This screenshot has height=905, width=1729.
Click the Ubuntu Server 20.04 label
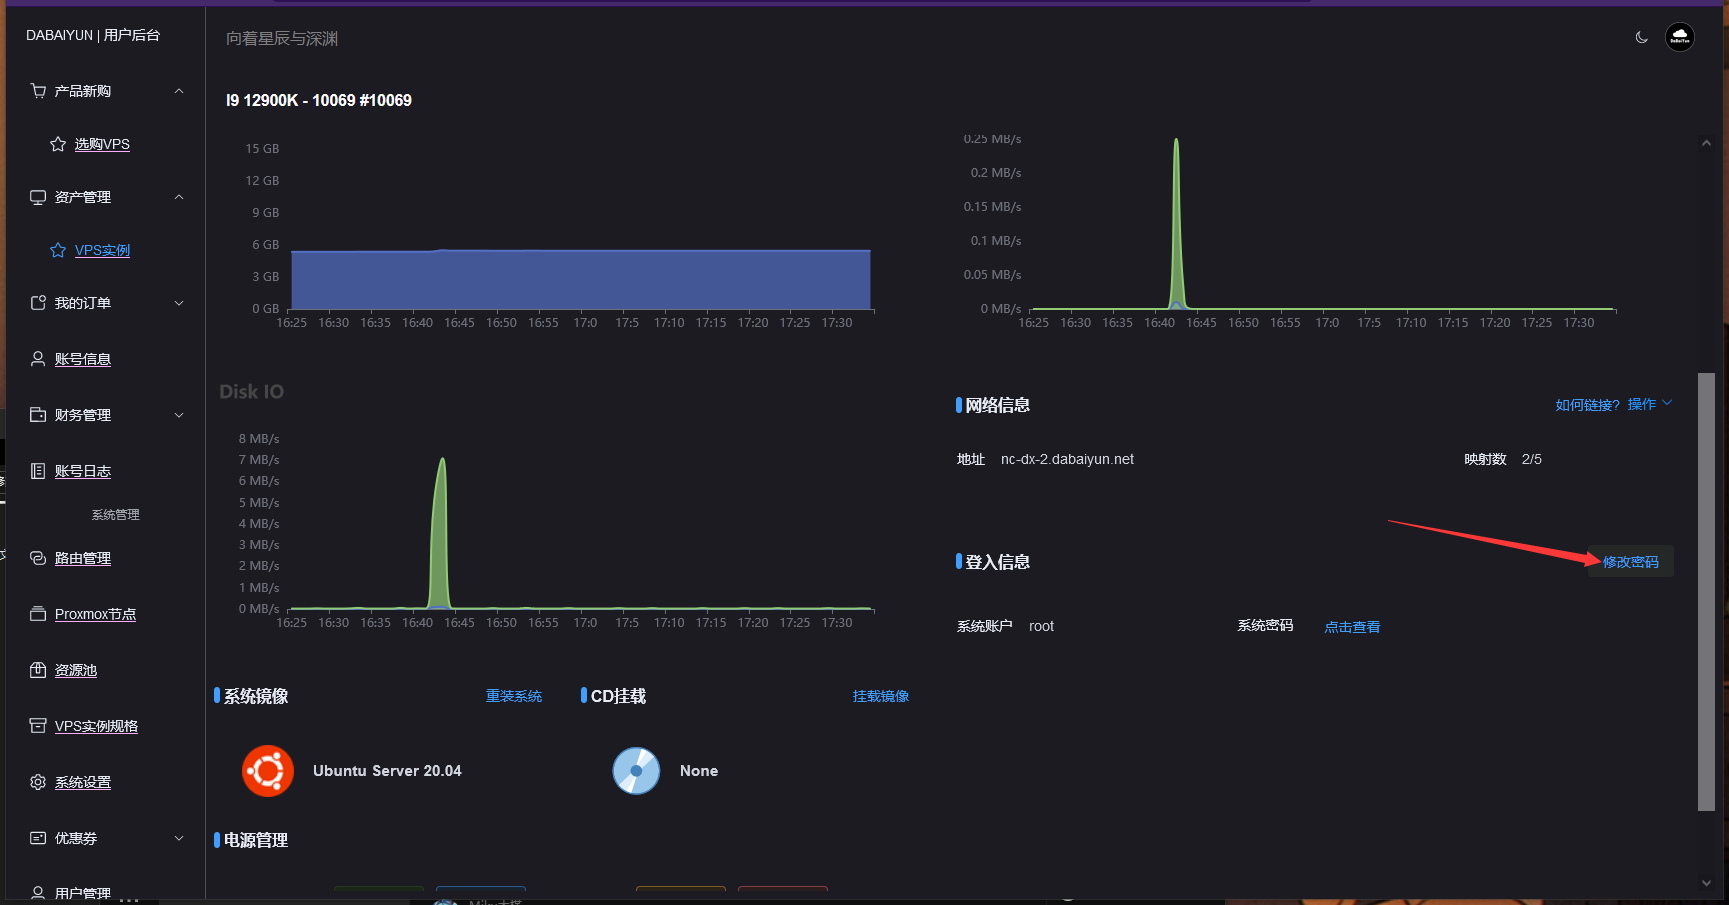387,771
